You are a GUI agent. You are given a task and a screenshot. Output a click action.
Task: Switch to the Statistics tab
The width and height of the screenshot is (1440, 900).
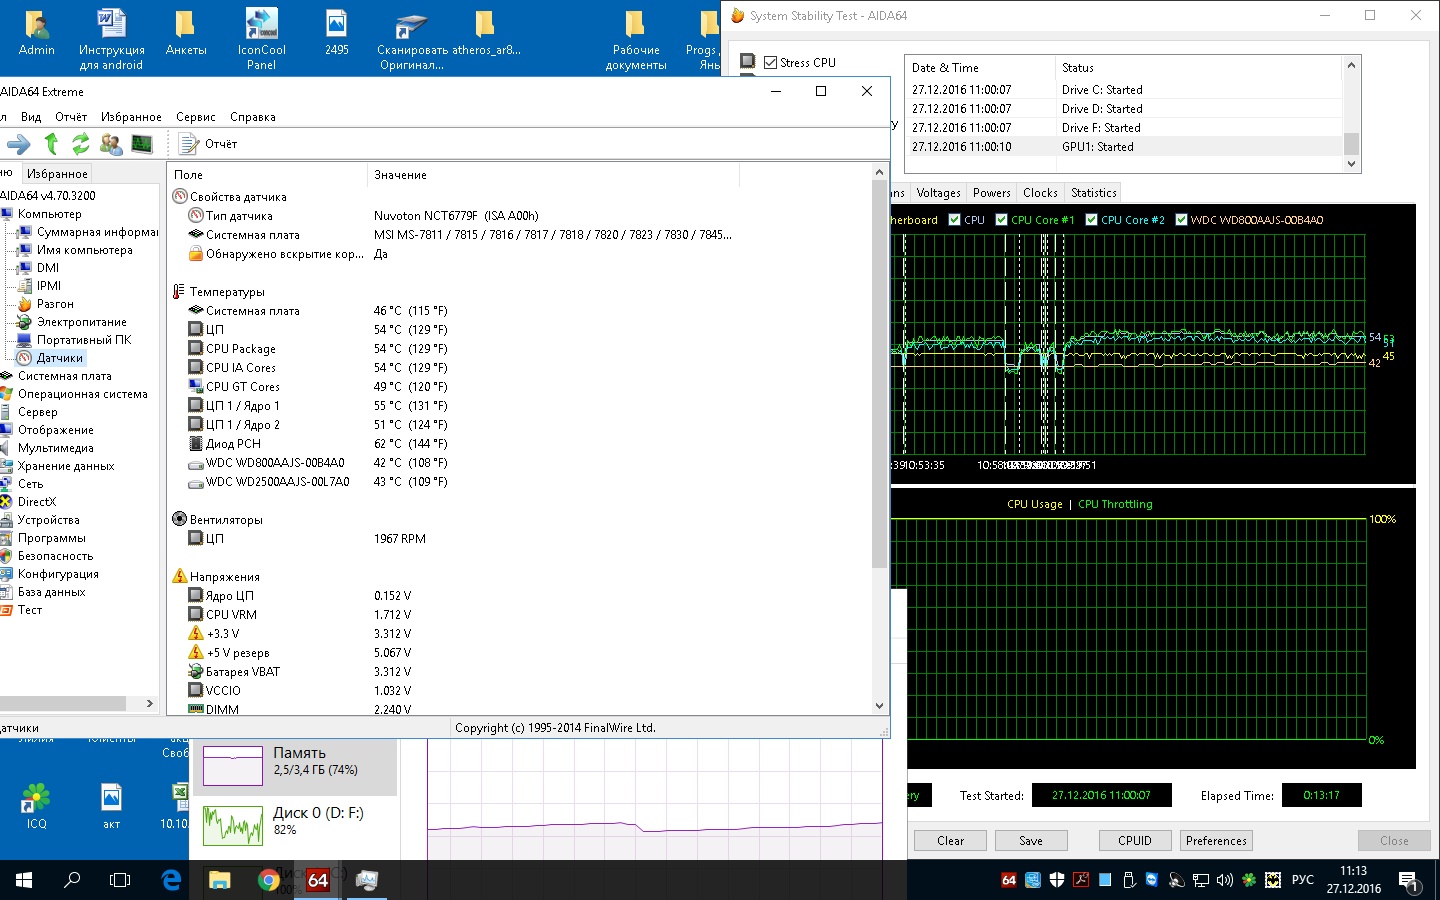pyautogui.click(x=1094, y=193)
